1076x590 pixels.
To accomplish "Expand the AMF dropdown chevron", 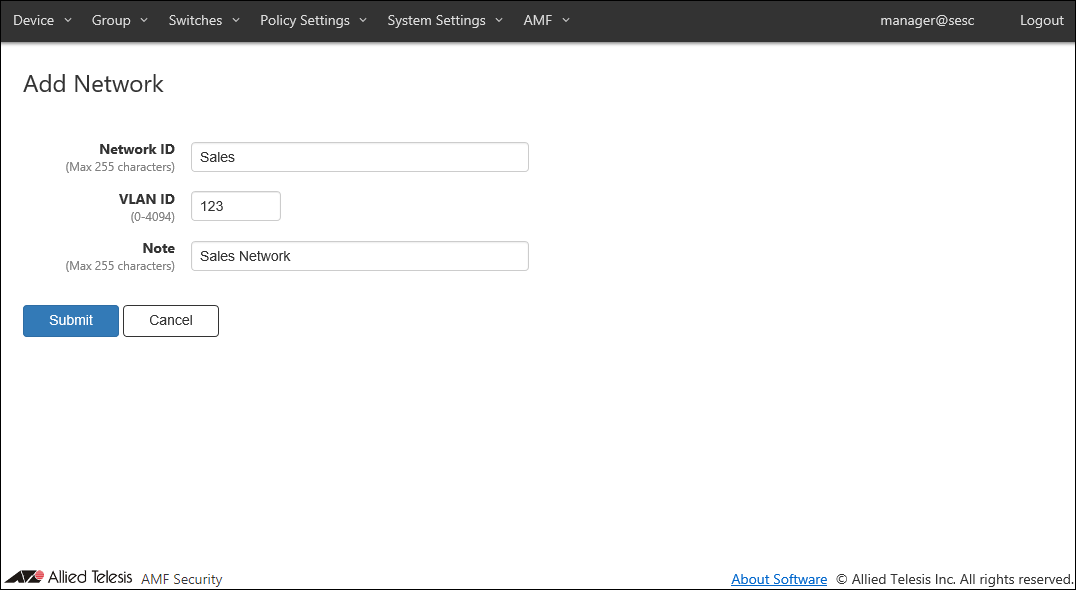I will click(566, 20).
